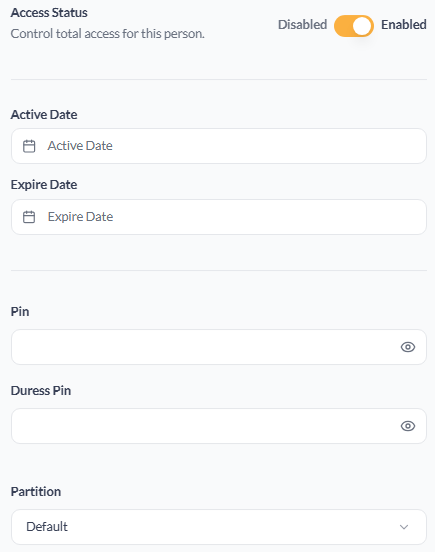Click the Expire Date field label
This screenshot has width=435, height=552.
(44, 185)
